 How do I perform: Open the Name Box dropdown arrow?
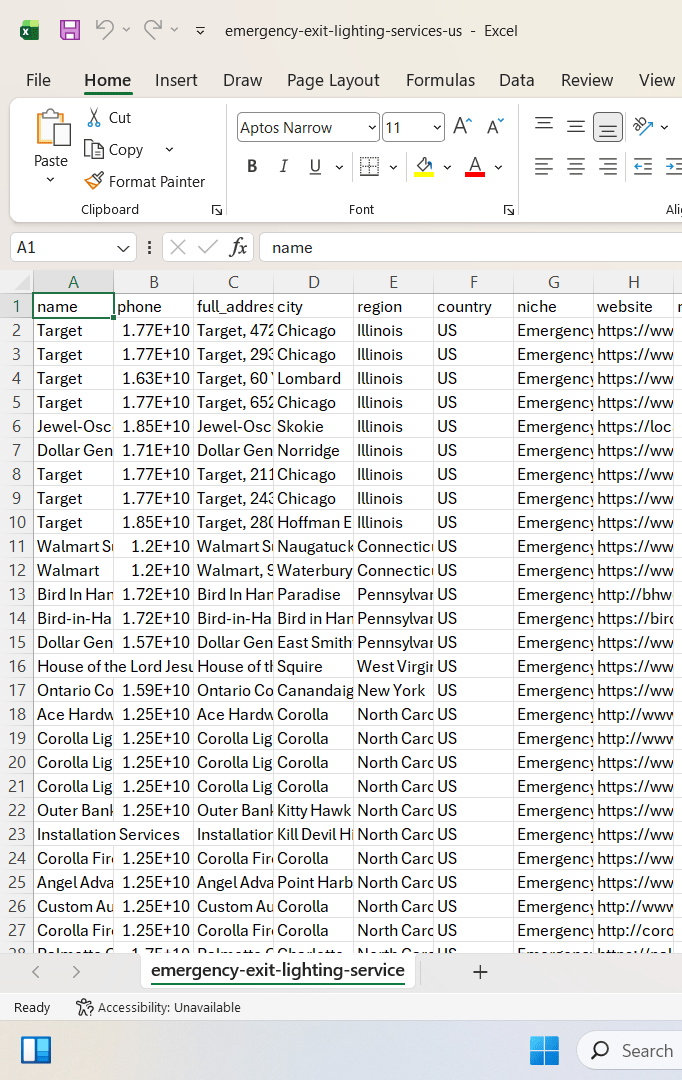[123, 248]
